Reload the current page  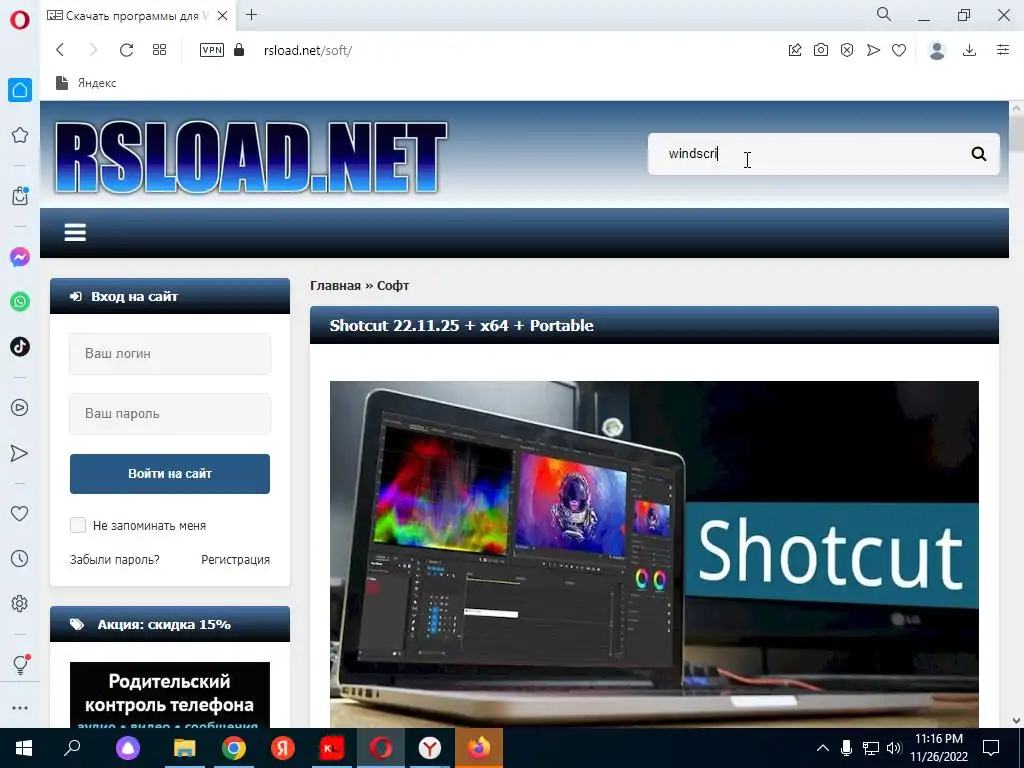(x=126, y=50)
